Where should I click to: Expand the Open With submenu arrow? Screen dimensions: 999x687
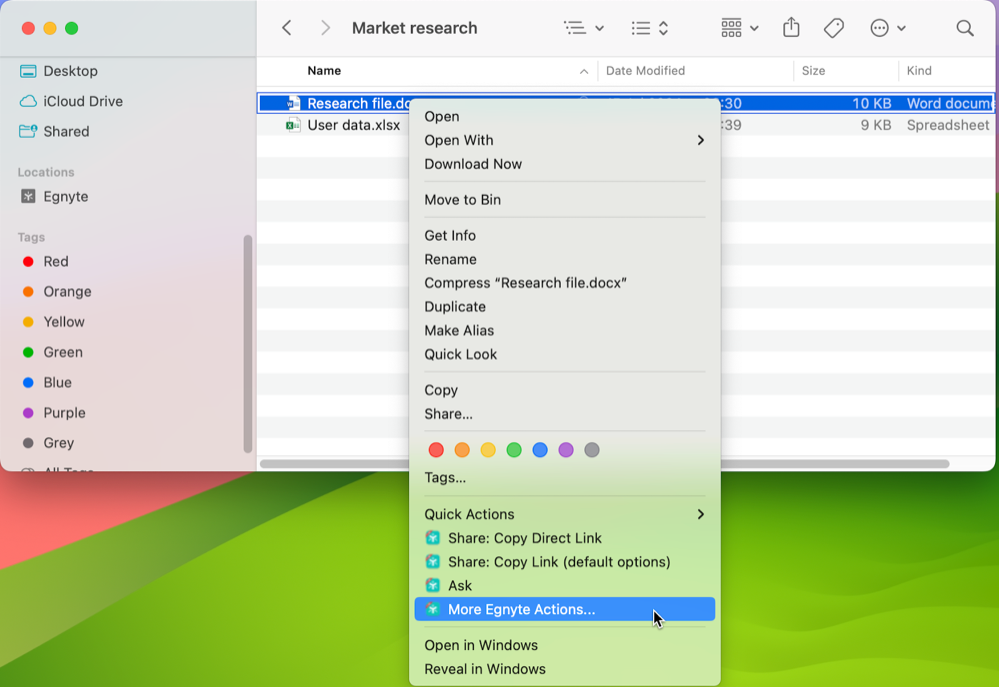point(700,140)
